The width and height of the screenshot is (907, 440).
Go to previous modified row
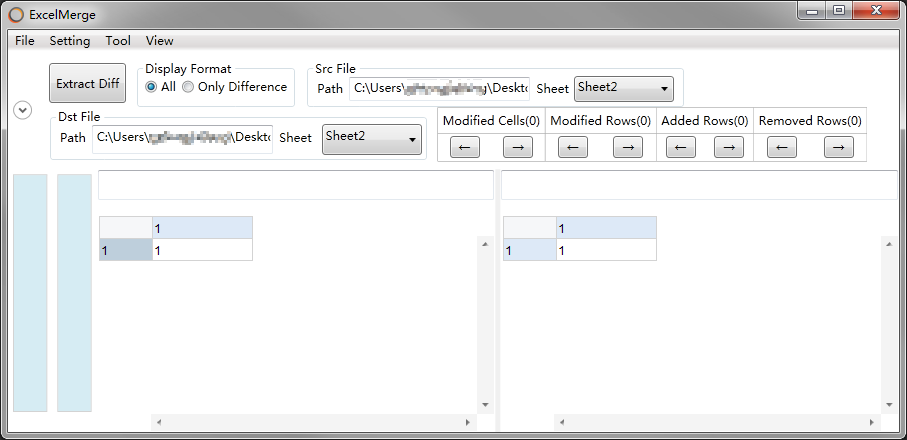click(x=573, y=147)
